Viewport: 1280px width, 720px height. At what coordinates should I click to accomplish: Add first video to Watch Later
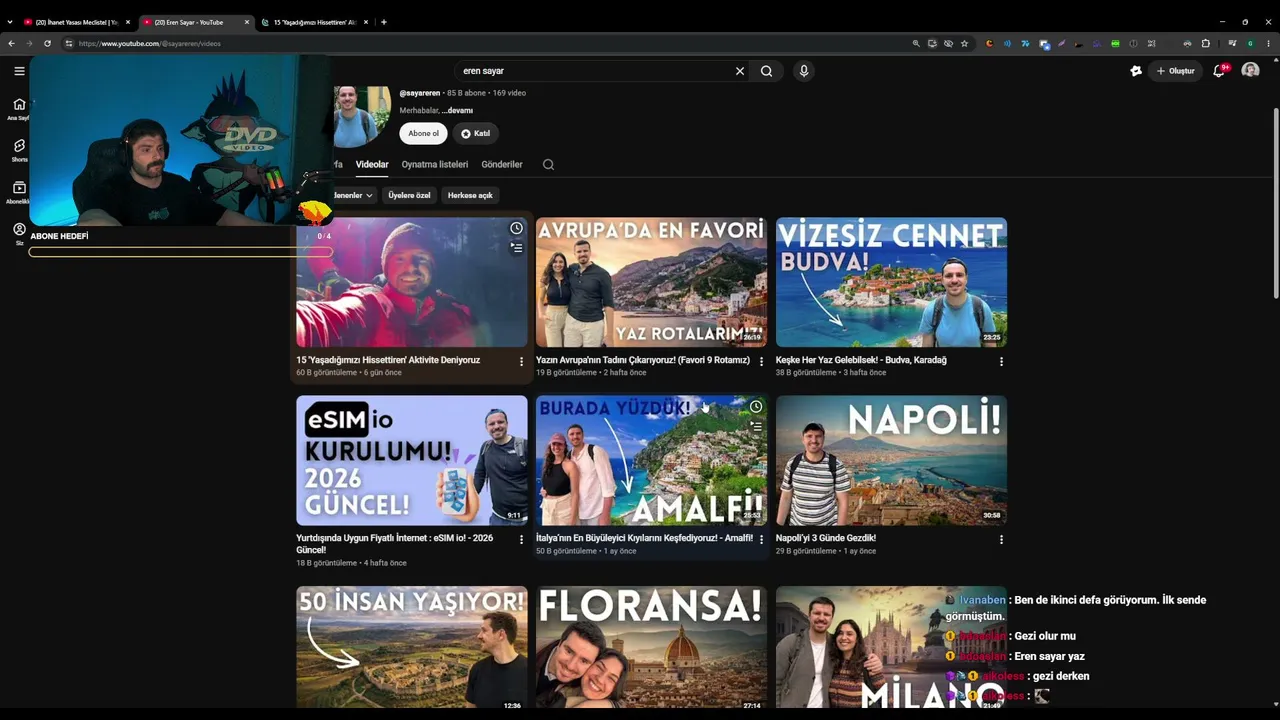[516, 228]
